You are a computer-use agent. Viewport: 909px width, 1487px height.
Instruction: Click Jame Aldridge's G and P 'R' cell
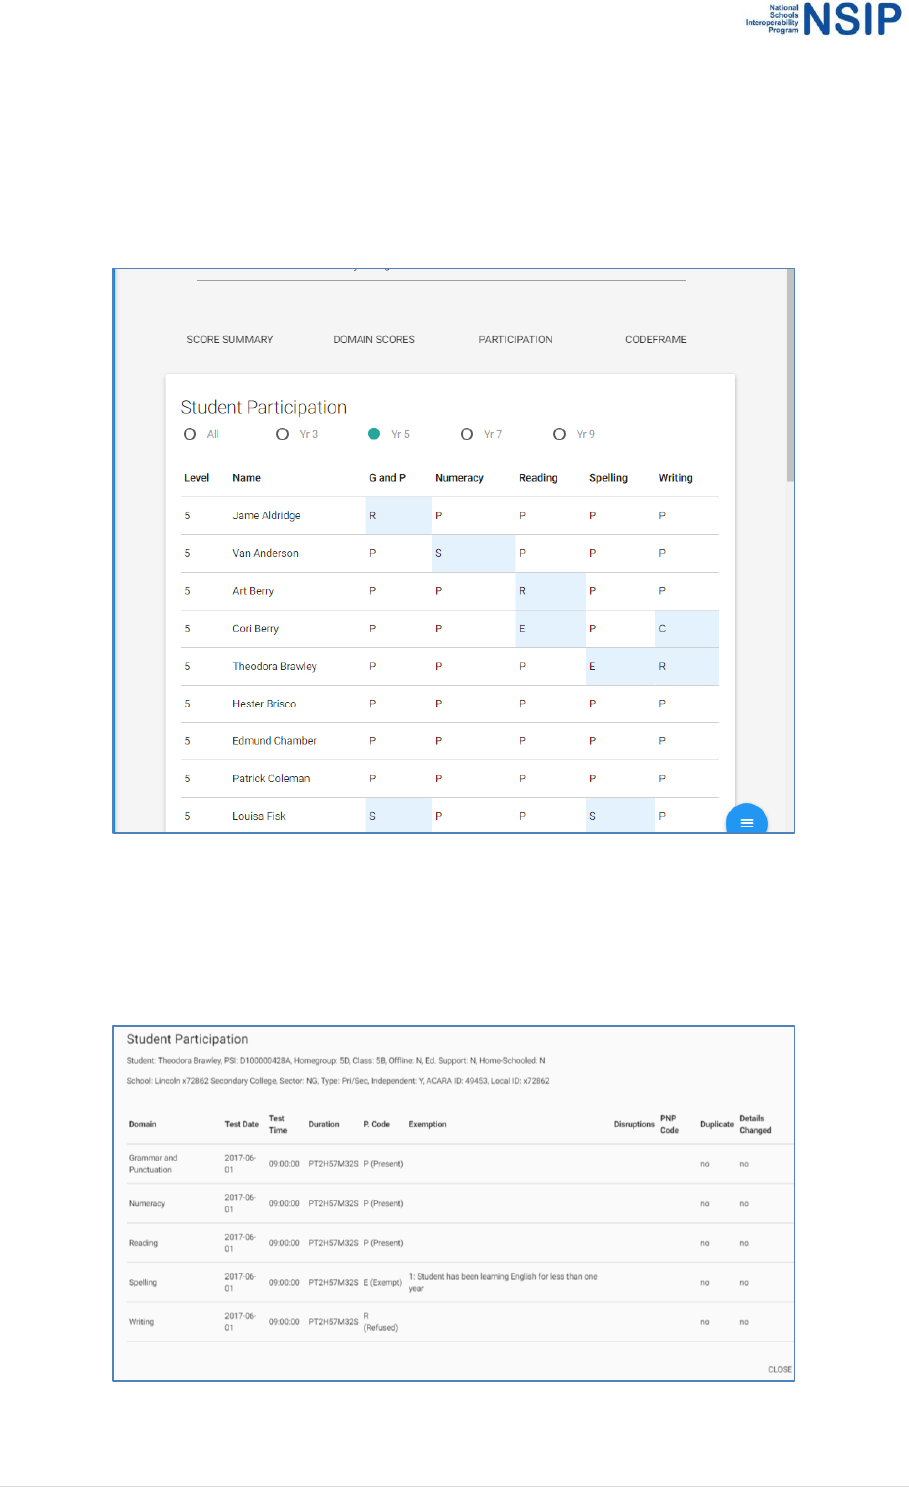[x=398, y=516]
